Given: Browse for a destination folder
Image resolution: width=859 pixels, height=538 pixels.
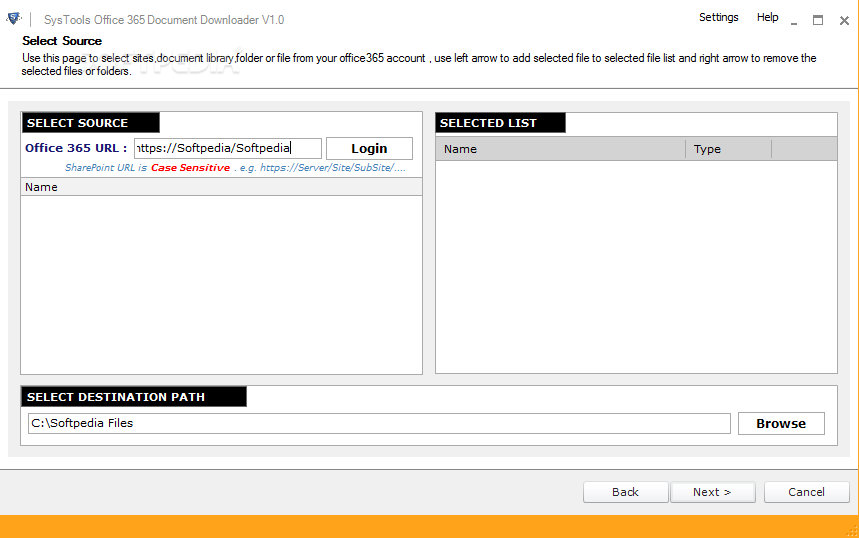Looking at the screenshot, I should tap(781, 423).
